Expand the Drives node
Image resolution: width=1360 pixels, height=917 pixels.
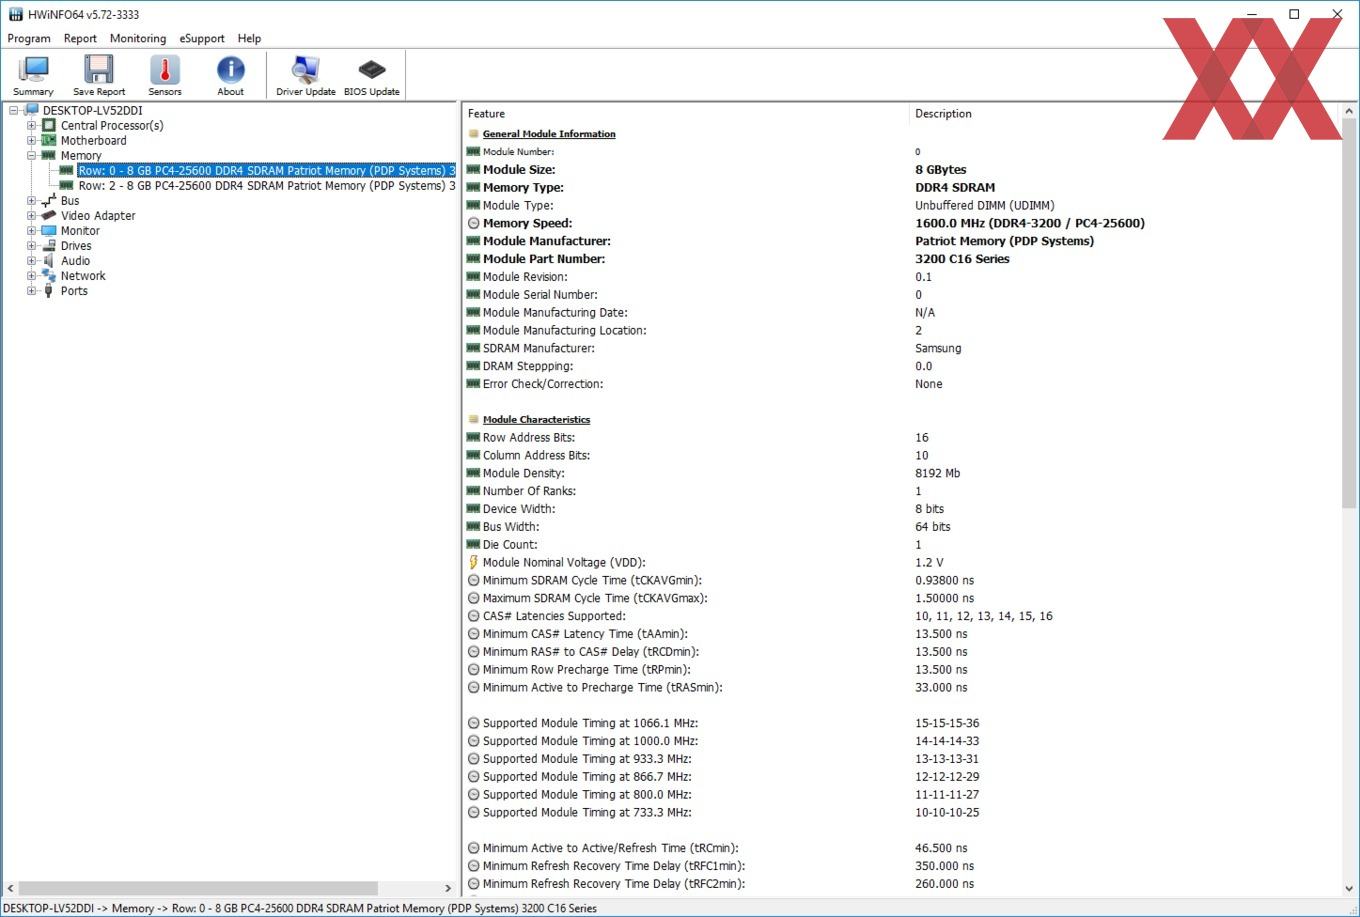(x=31, y=245)
